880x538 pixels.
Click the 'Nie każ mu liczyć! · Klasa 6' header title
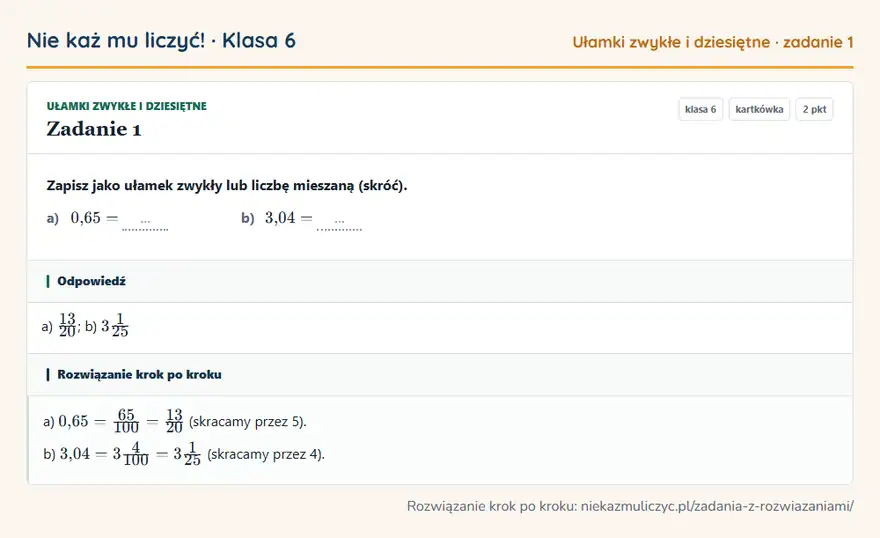pos(161,40)
